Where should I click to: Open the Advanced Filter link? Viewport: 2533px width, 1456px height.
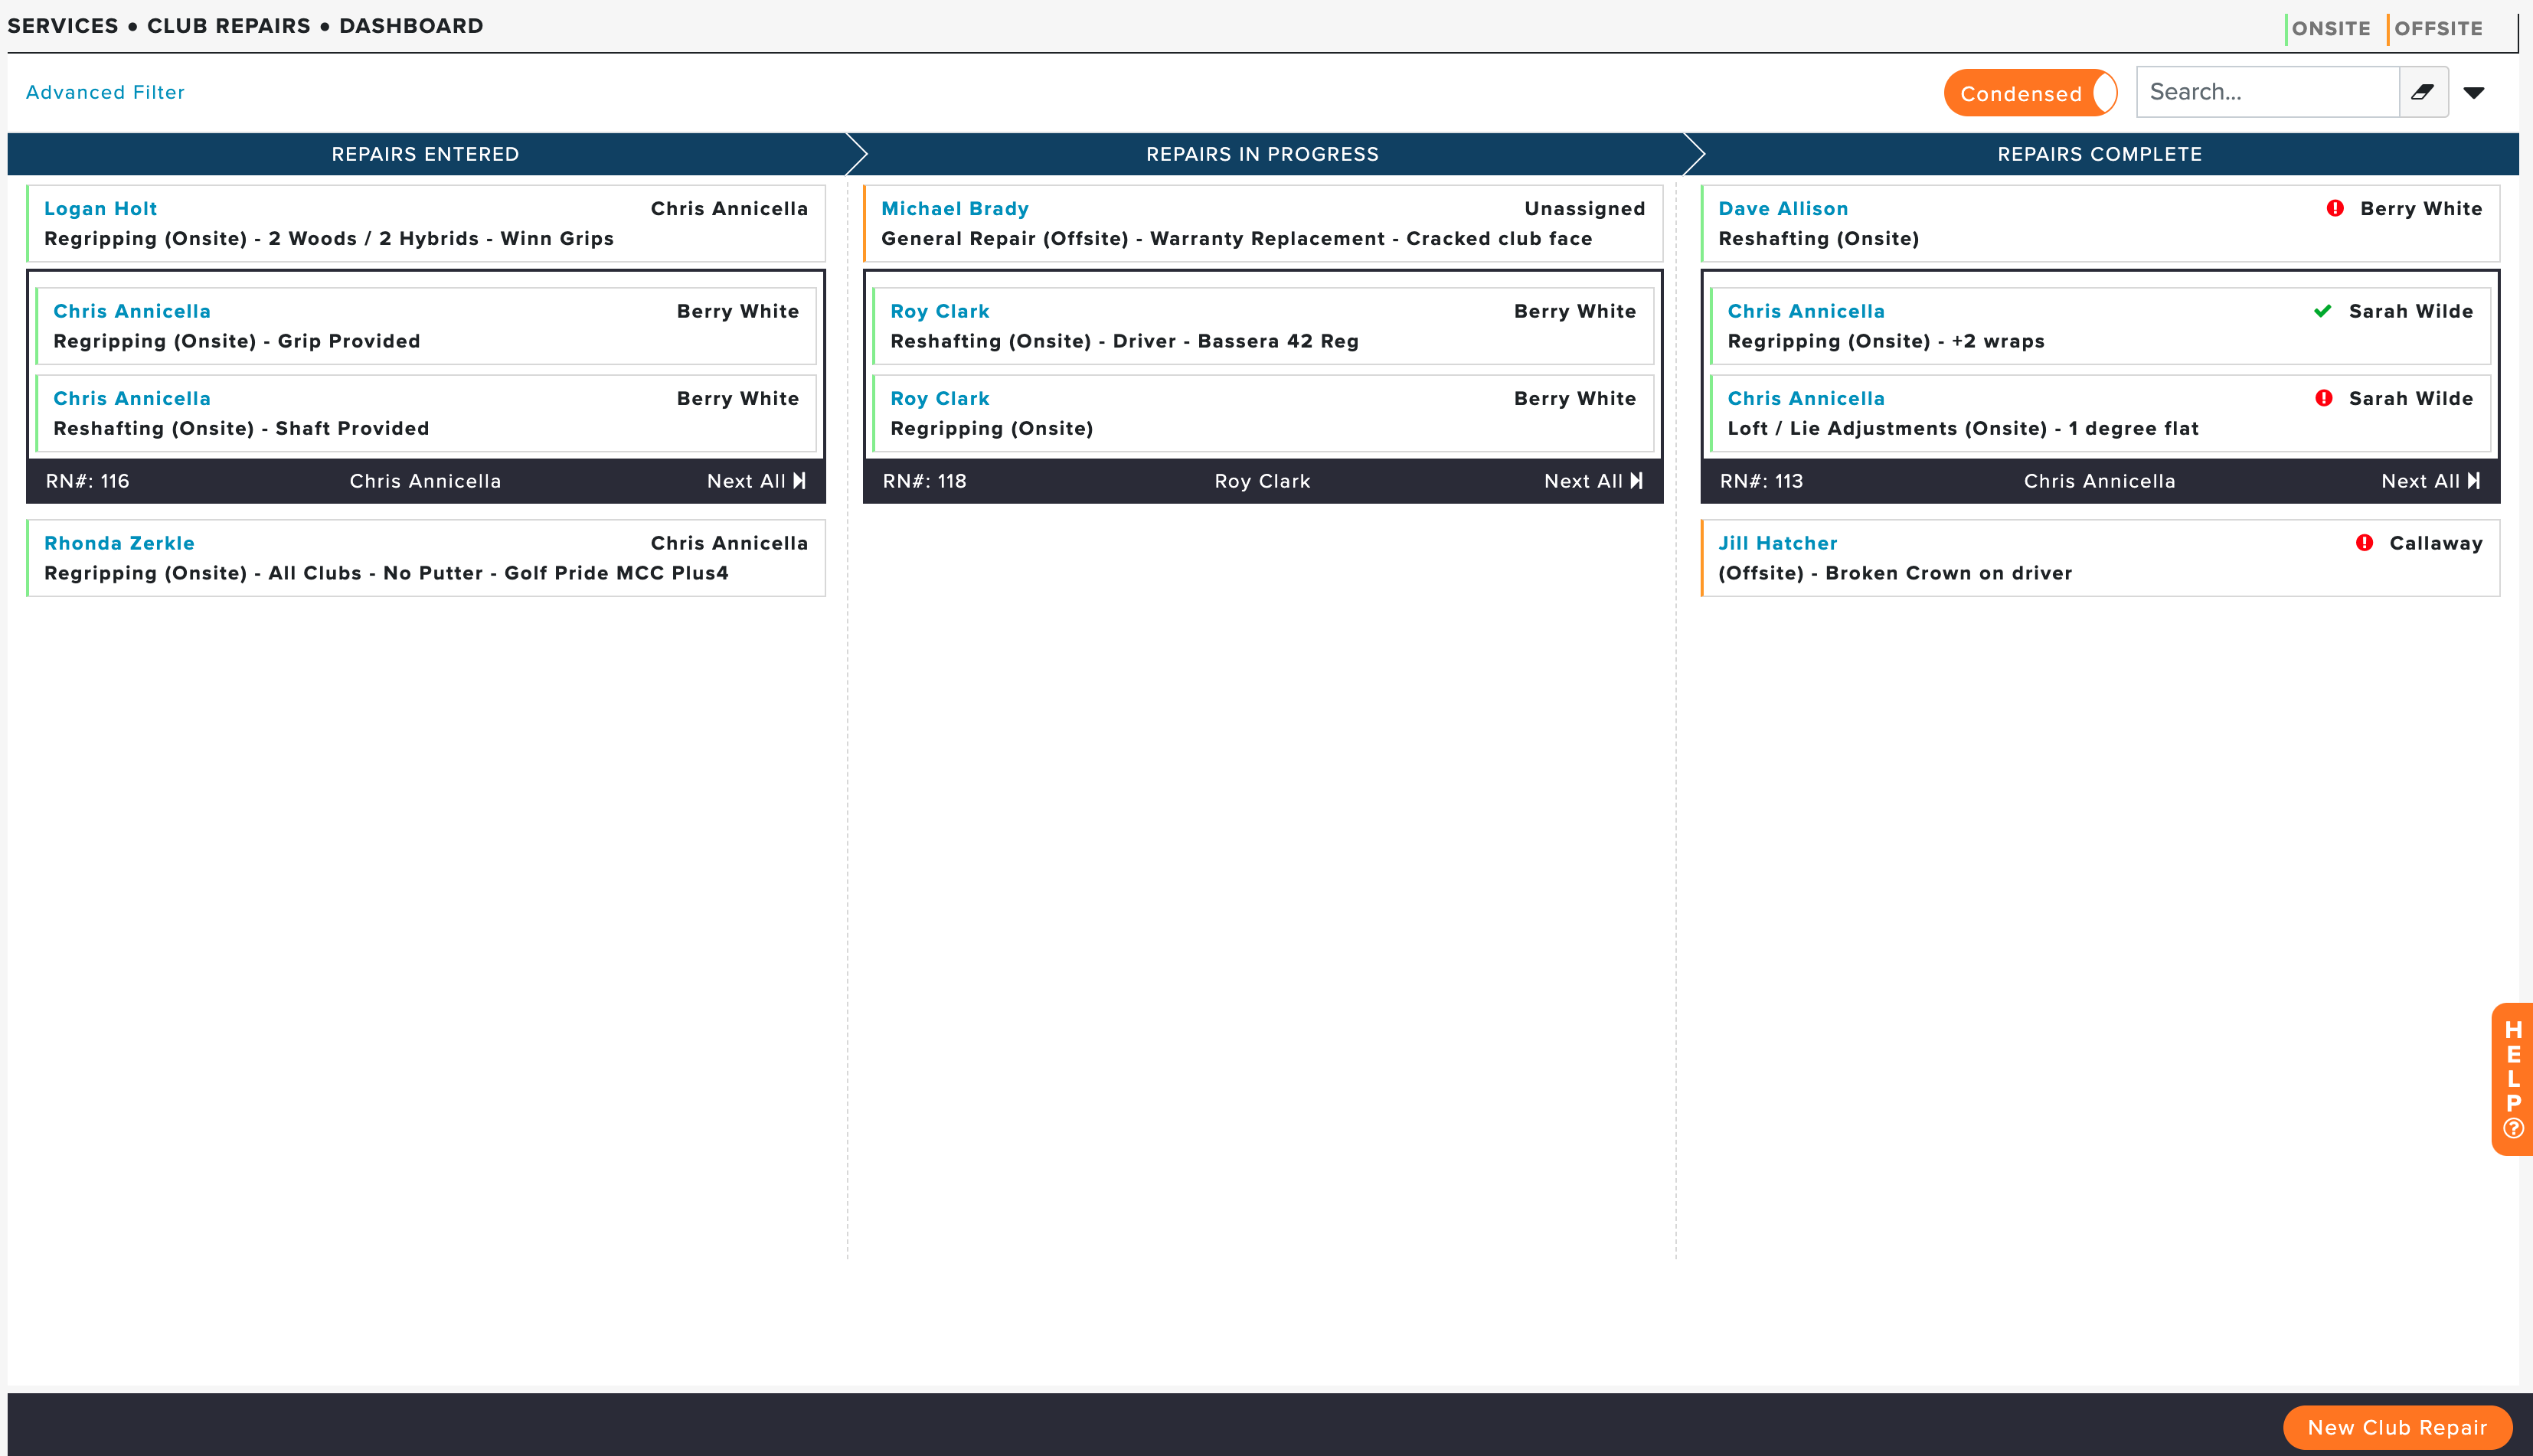(105, 92)
